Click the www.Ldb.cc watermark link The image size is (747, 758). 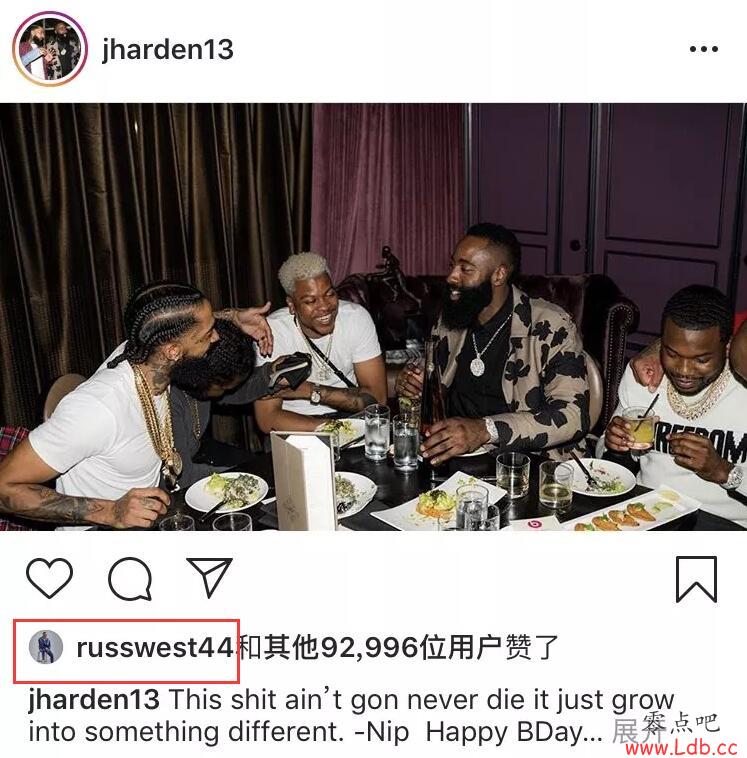pos(681,748)
